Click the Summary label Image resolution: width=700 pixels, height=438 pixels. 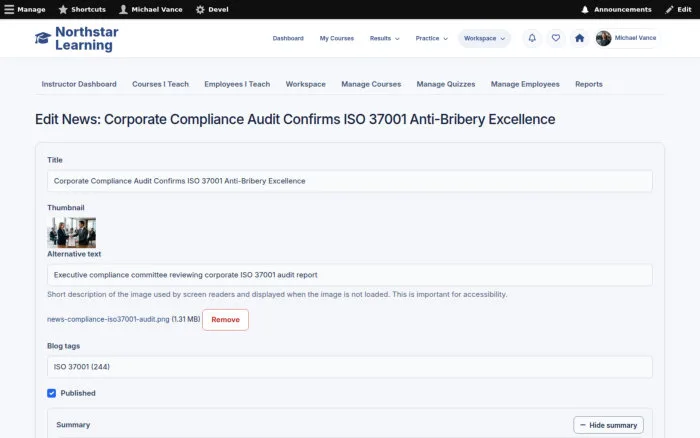tap(73, 425)
